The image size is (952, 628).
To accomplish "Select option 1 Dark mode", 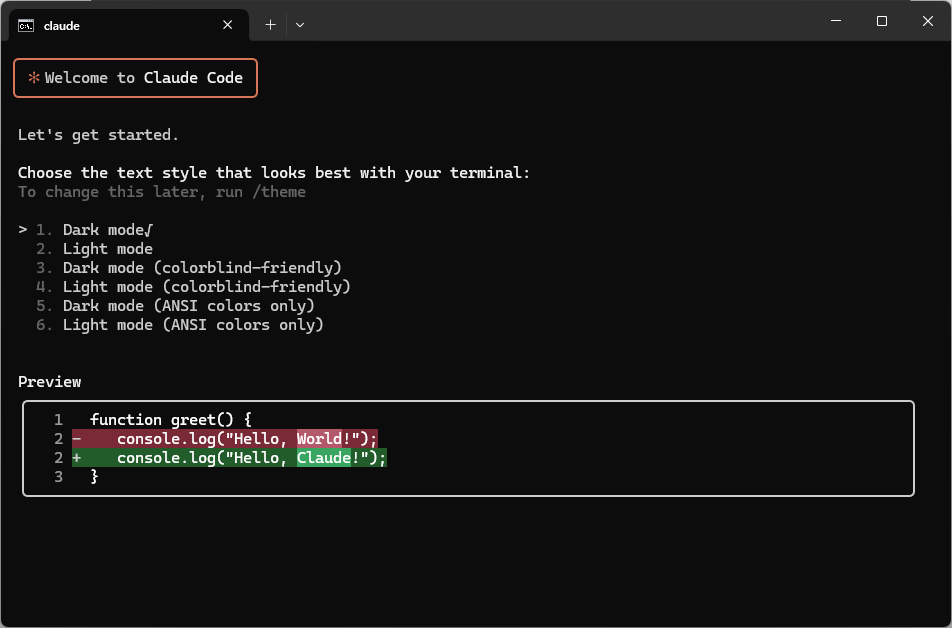I will [94, 230].
